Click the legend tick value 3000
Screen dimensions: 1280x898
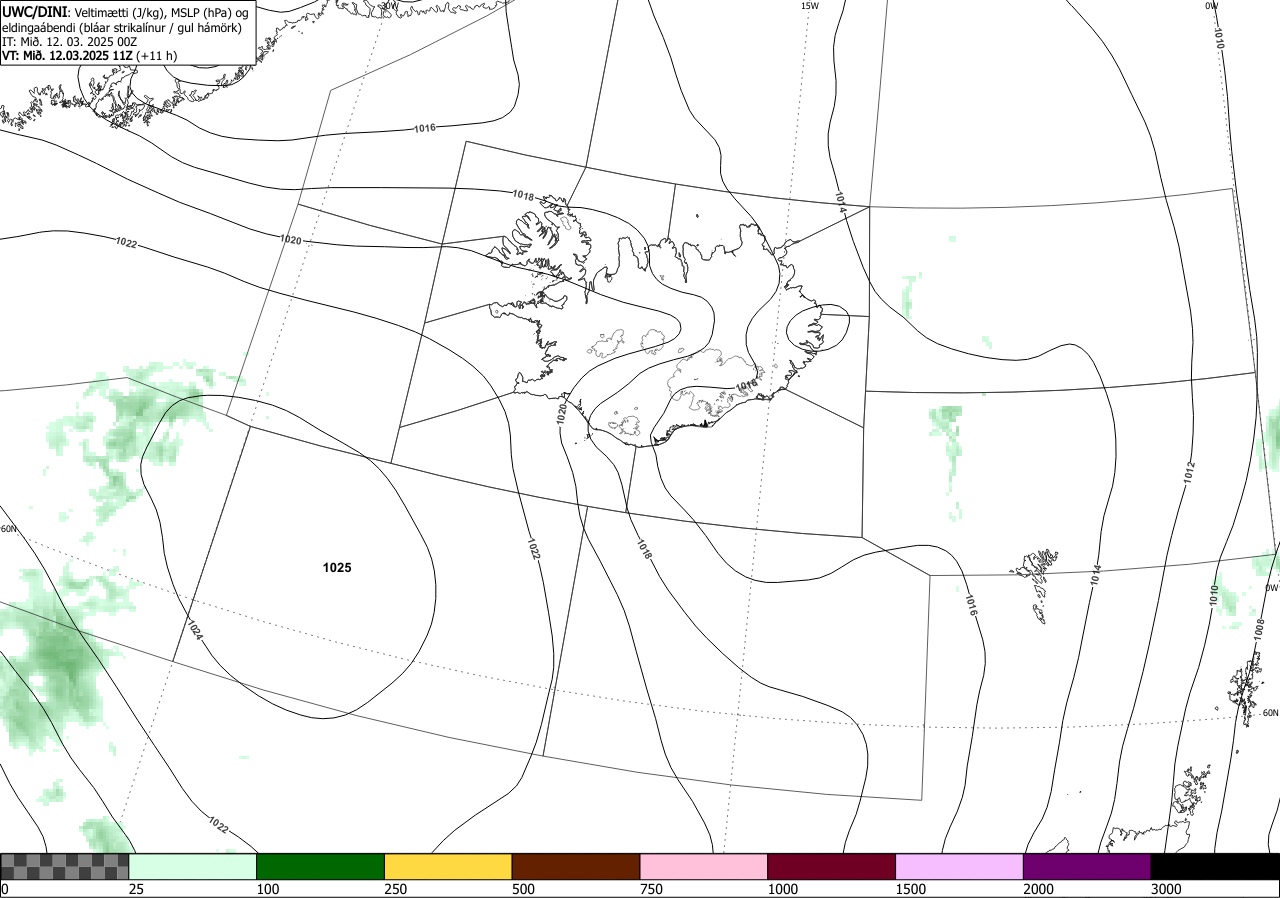click(1165, 889)
